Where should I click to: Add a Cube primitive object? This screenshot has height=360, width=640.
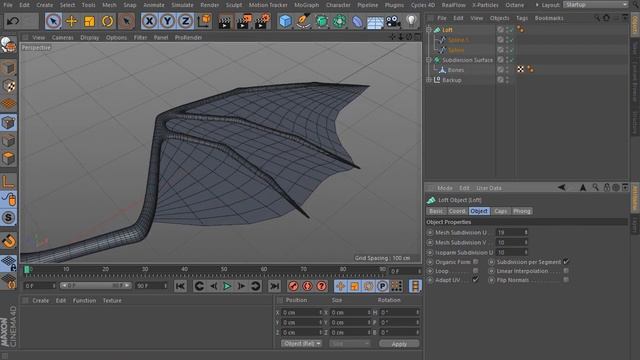point(285,21)
